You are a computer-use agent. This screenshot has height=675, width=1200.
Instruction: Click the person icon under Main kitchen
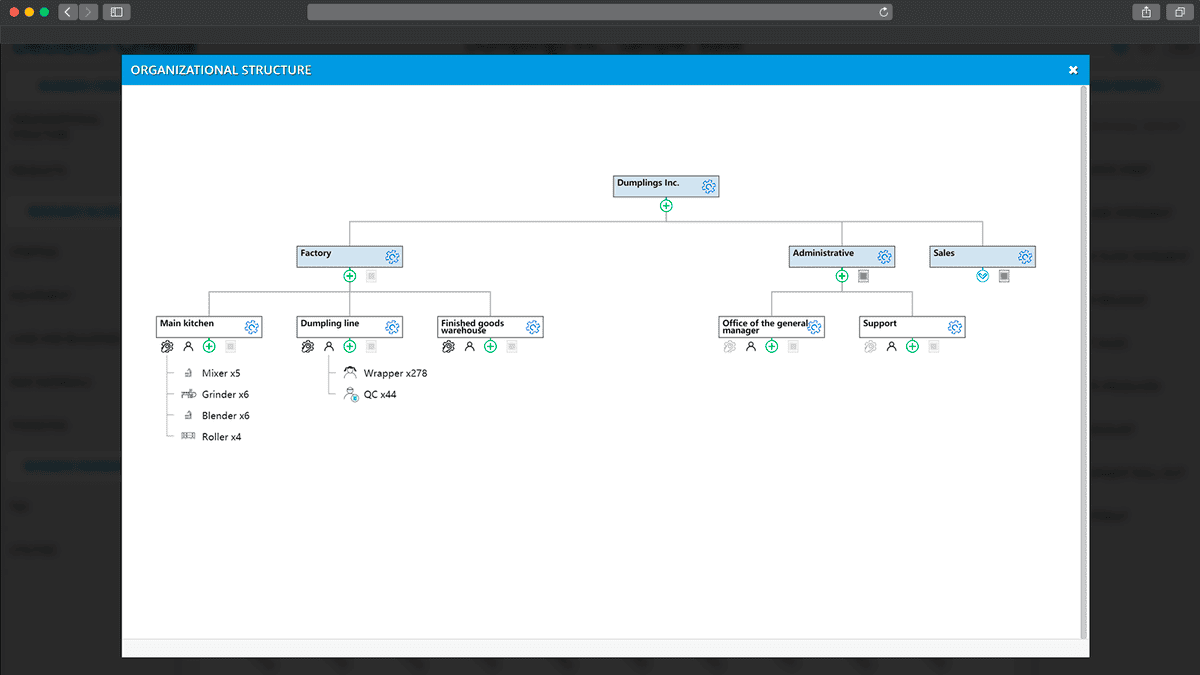point(188,346)
